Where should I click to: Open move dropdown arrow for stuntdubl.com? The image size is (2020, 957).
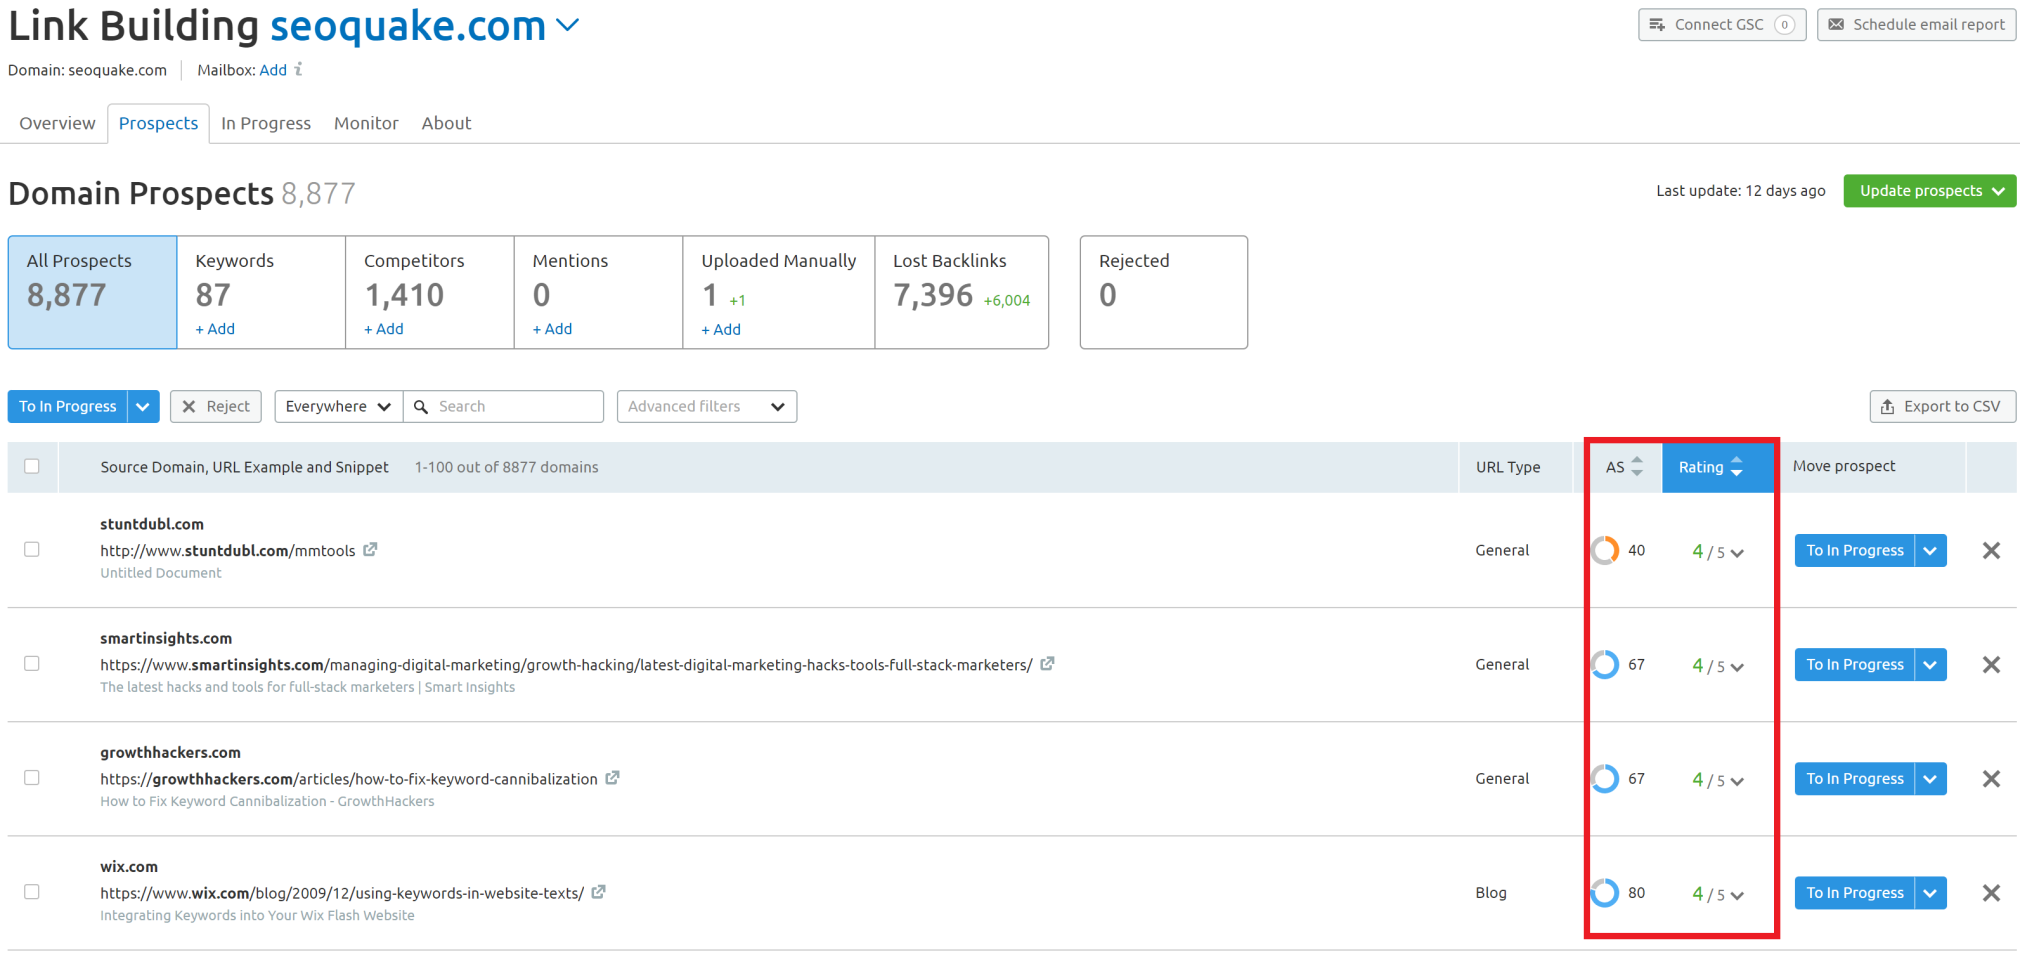click(1930, 550)
